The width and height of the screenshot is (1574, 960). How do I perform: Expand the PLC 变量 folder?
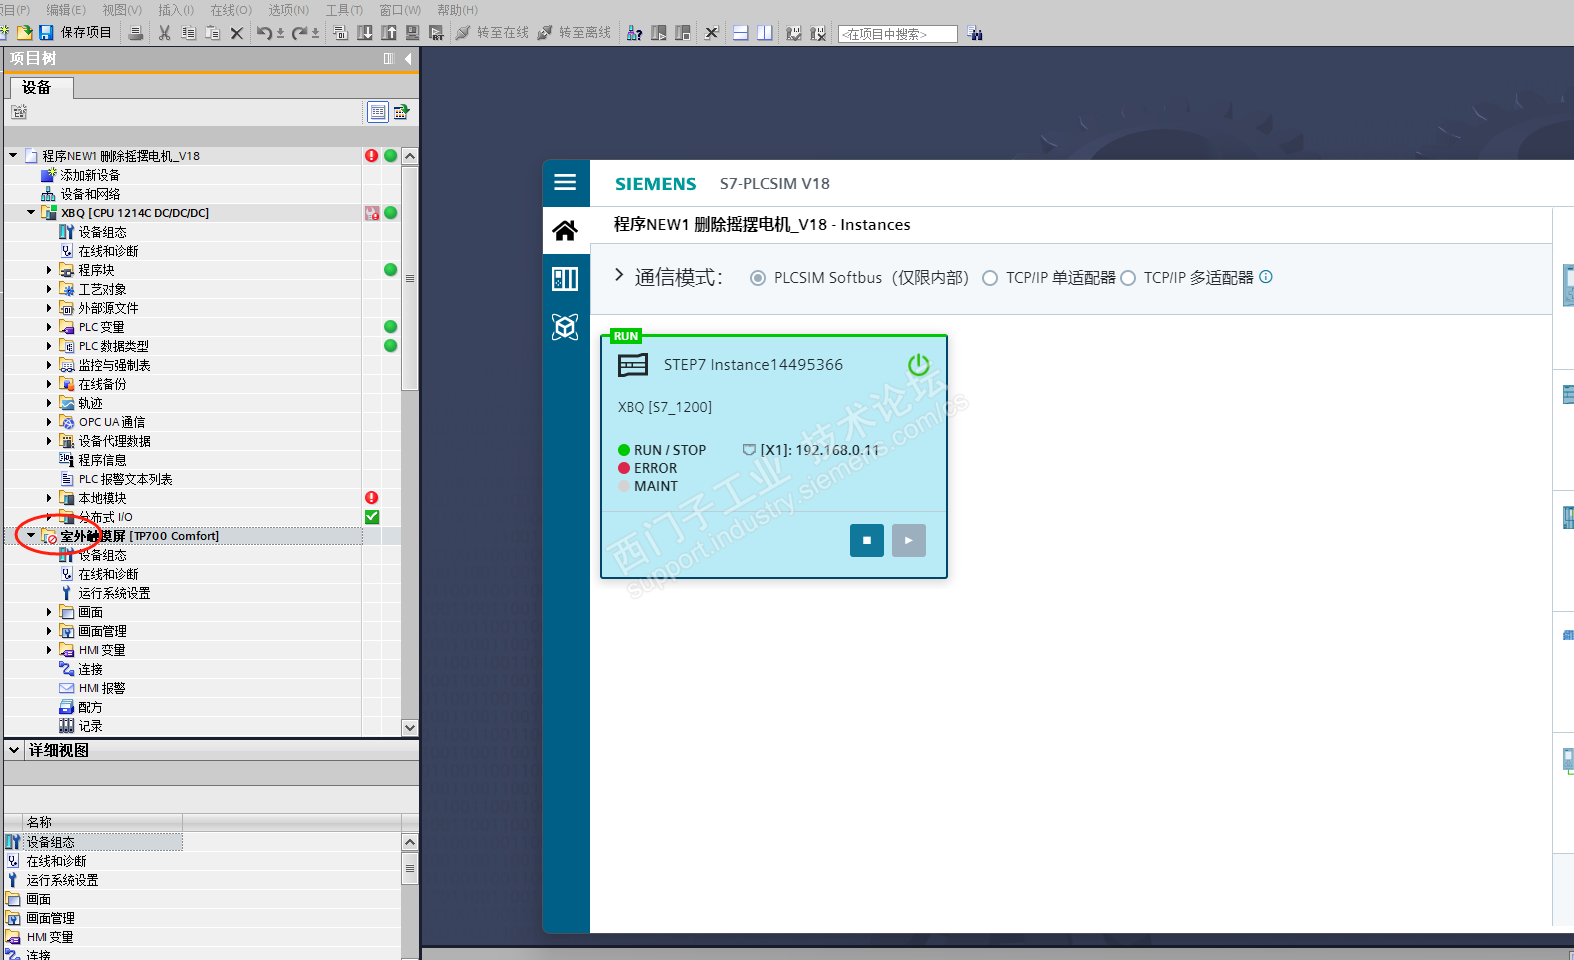click(x=49, y=327)
